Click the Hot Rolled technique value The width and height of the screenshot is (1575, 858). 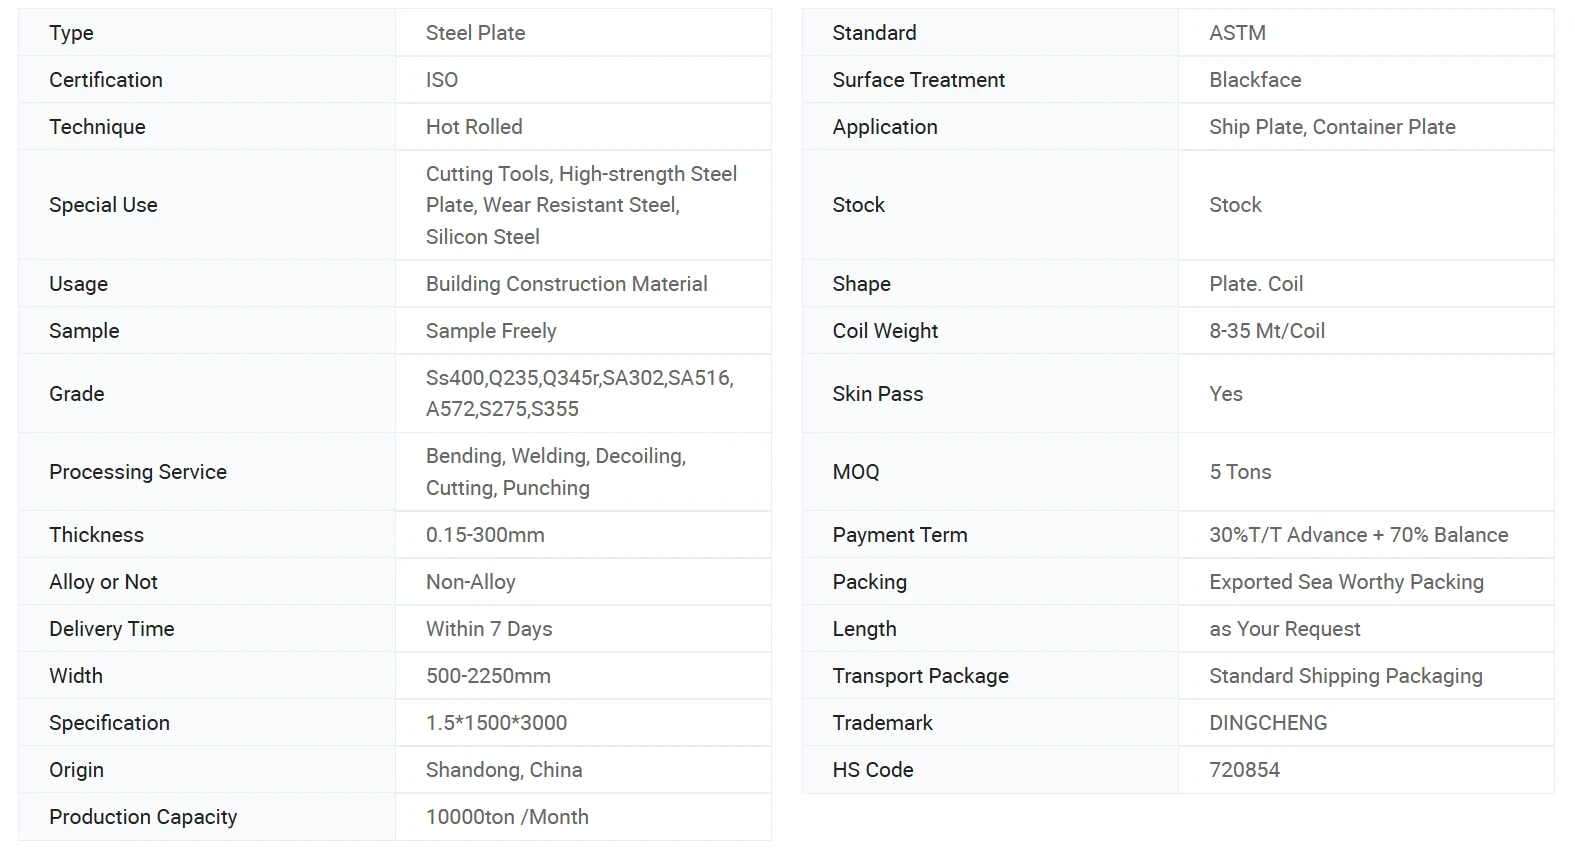(x=474, y=127)
